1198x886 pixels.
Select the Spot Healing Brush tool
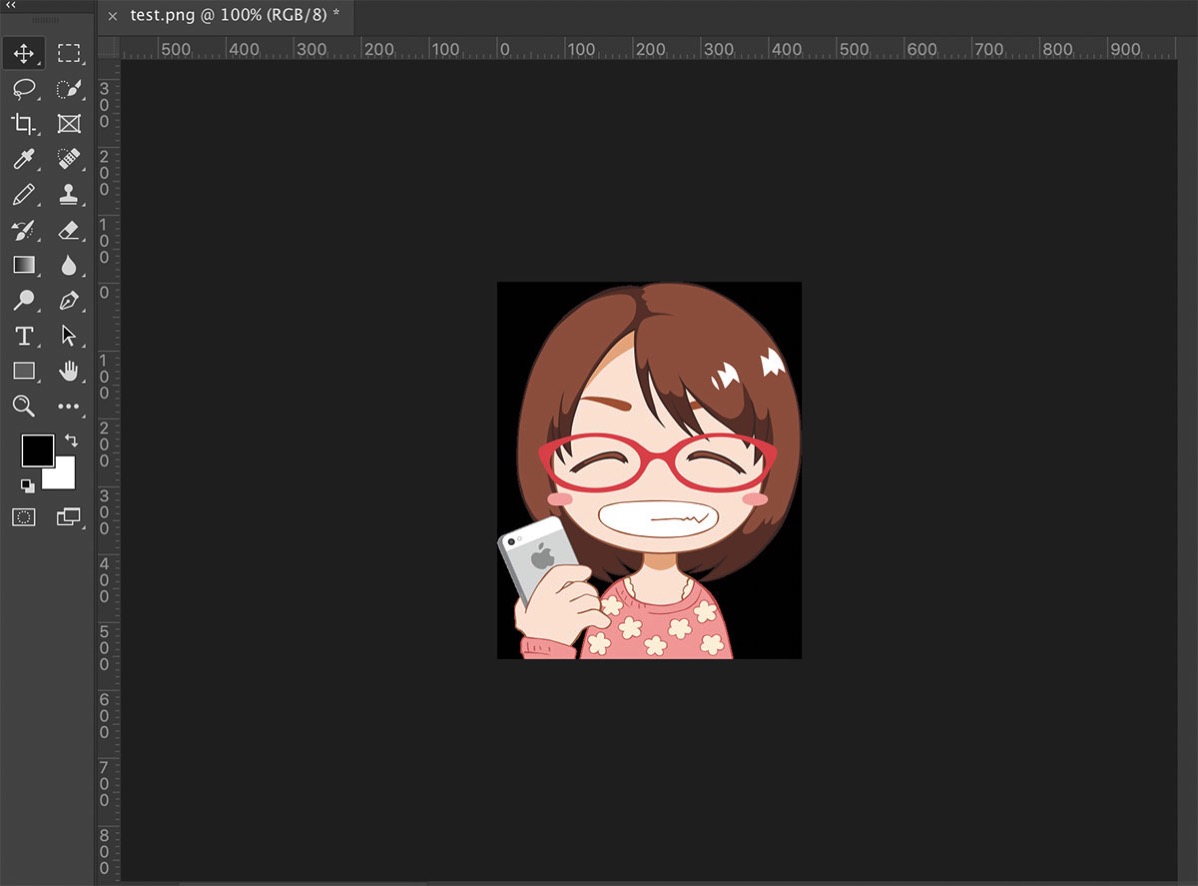69,159
